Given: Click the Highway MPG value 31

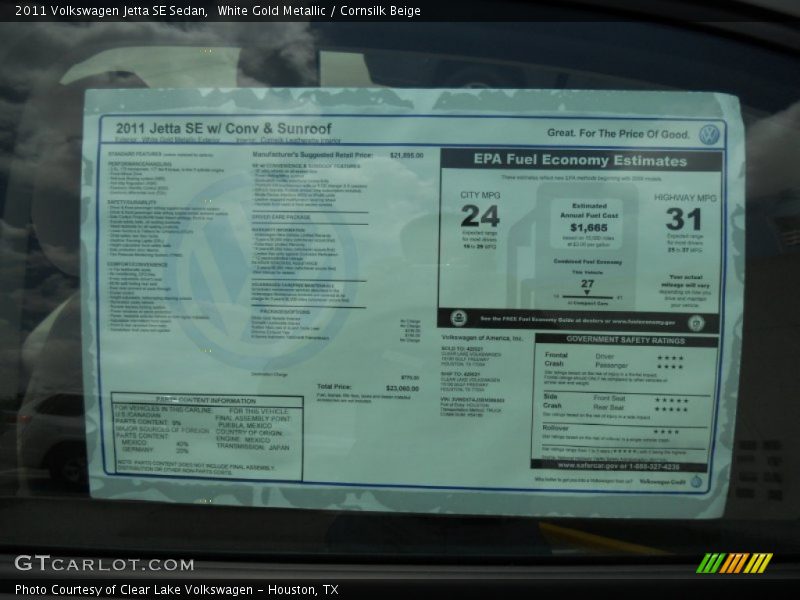Looking at the screenshot, I should point(684,219).
